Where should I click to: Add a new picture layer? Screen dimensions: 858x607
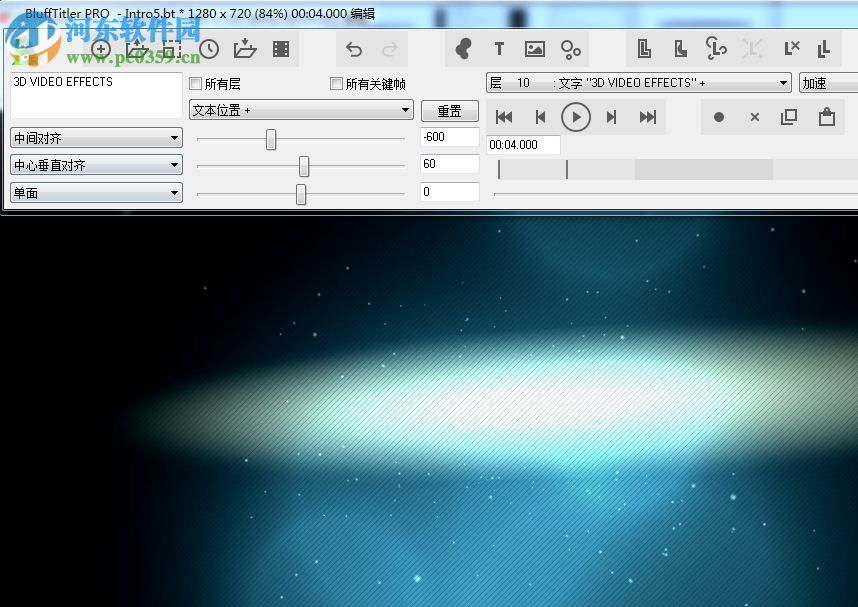535,49
